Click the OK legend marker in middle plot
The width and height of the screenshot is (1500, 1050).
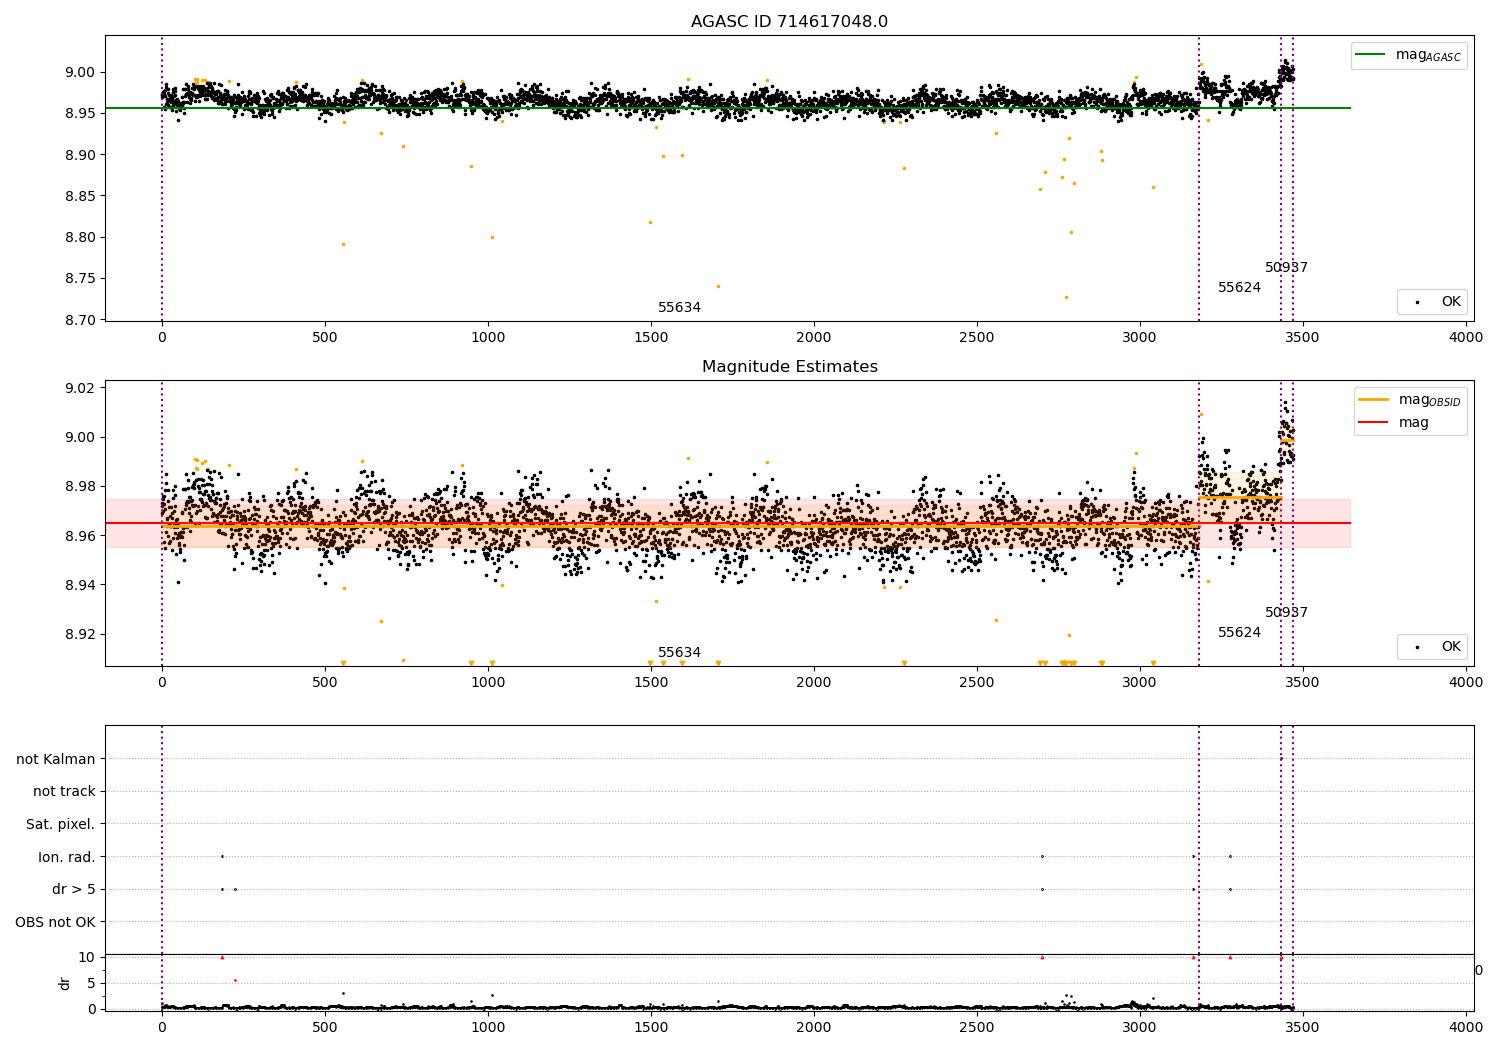pos(1417,647)
